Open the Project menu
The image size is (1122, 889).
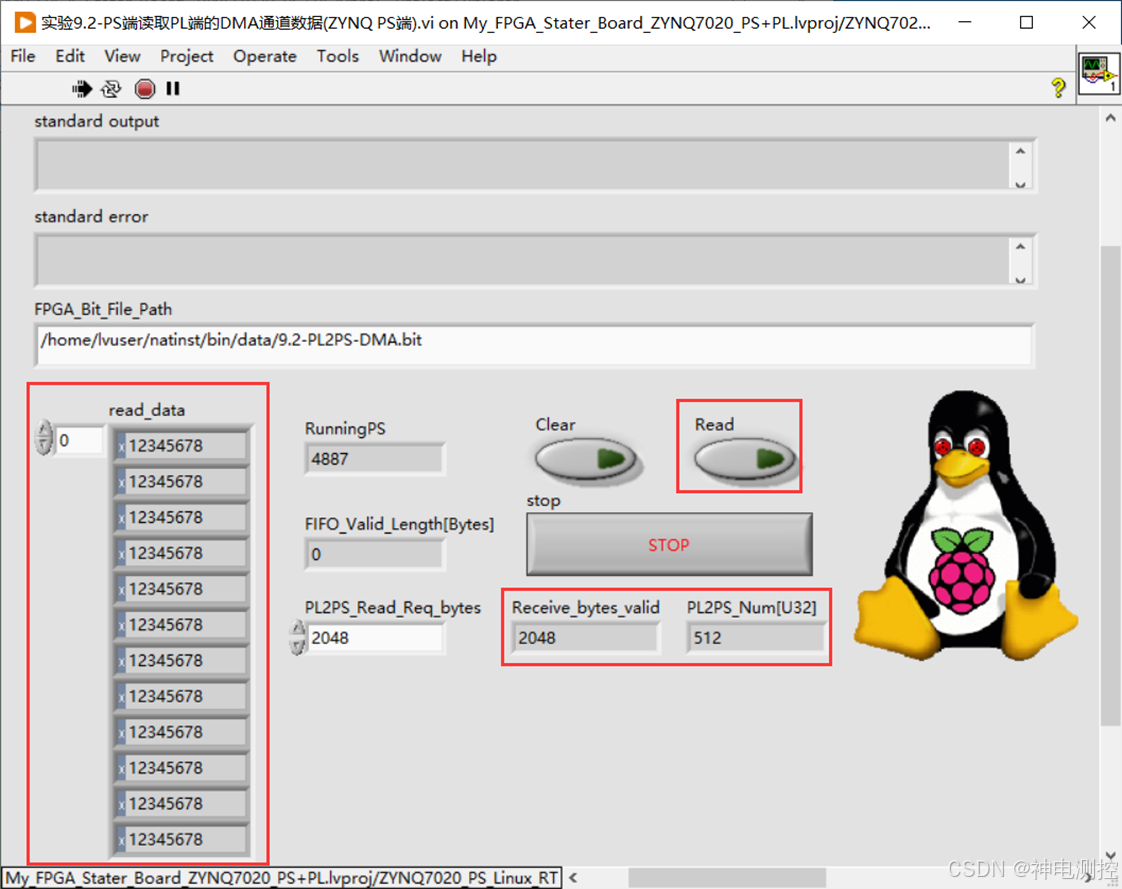click(187, 56)
